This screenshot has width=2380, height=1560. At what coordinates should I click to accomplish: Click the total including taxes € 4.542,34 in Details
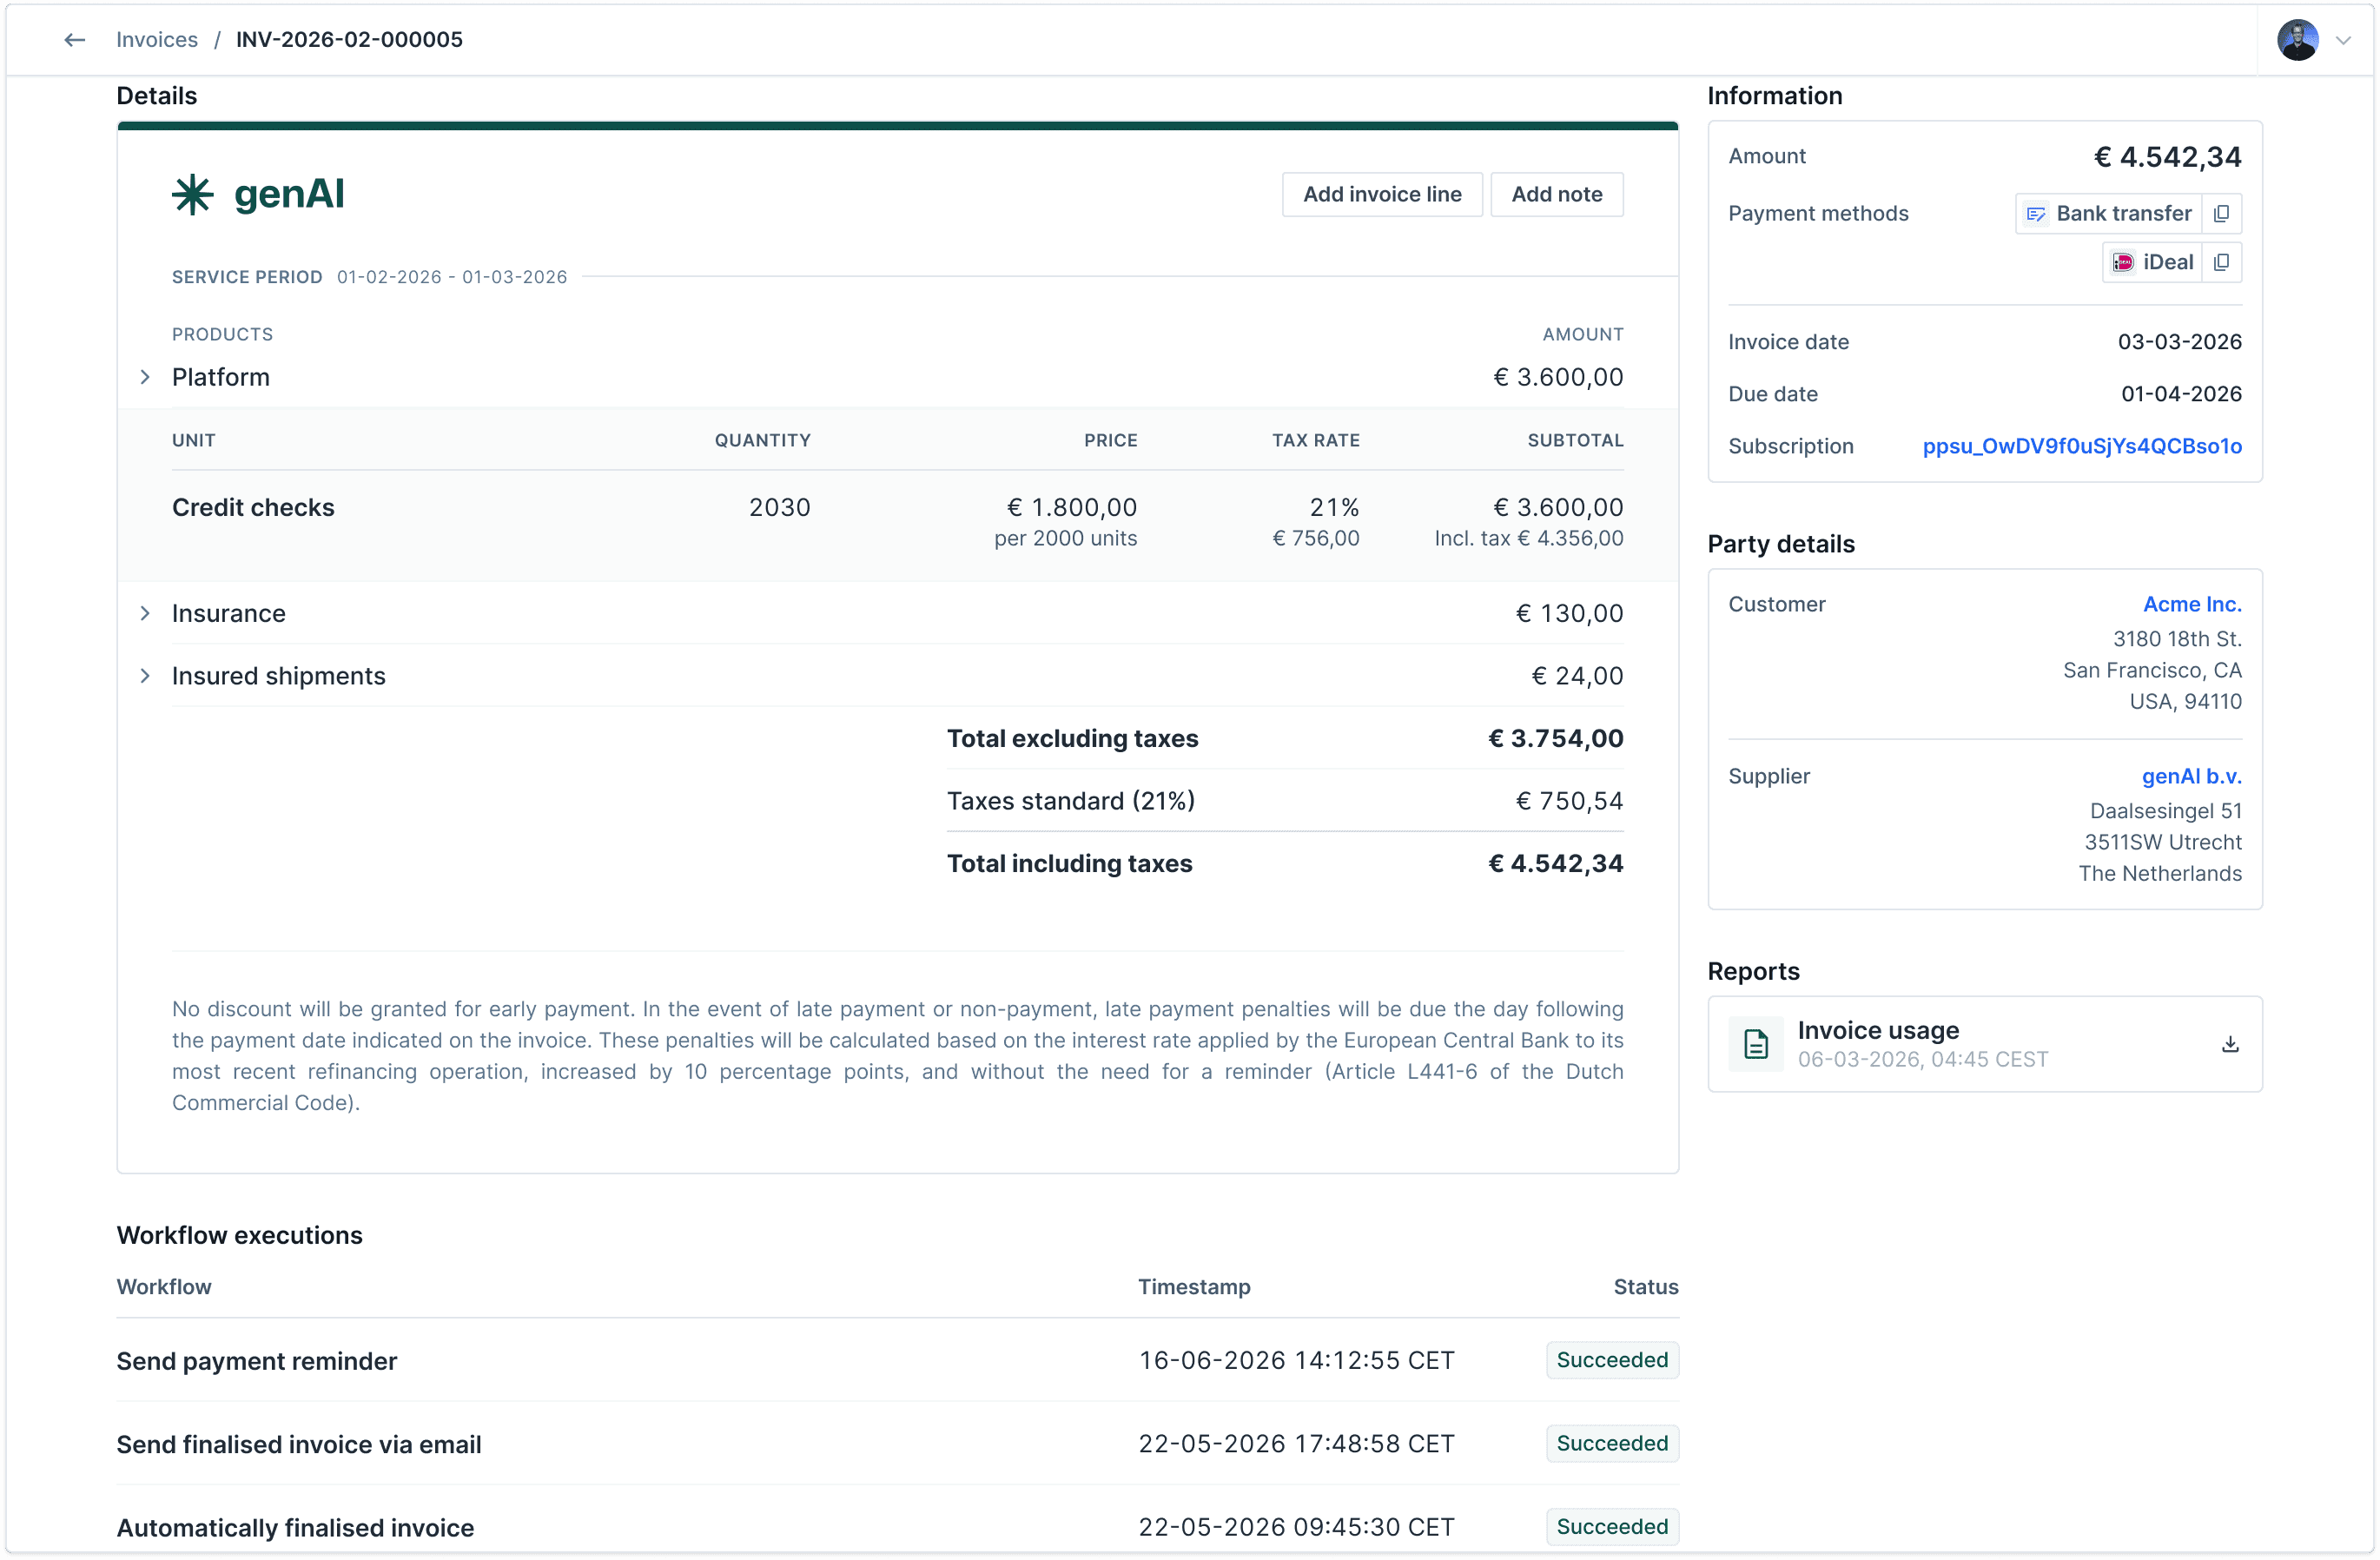[1556, 863]
